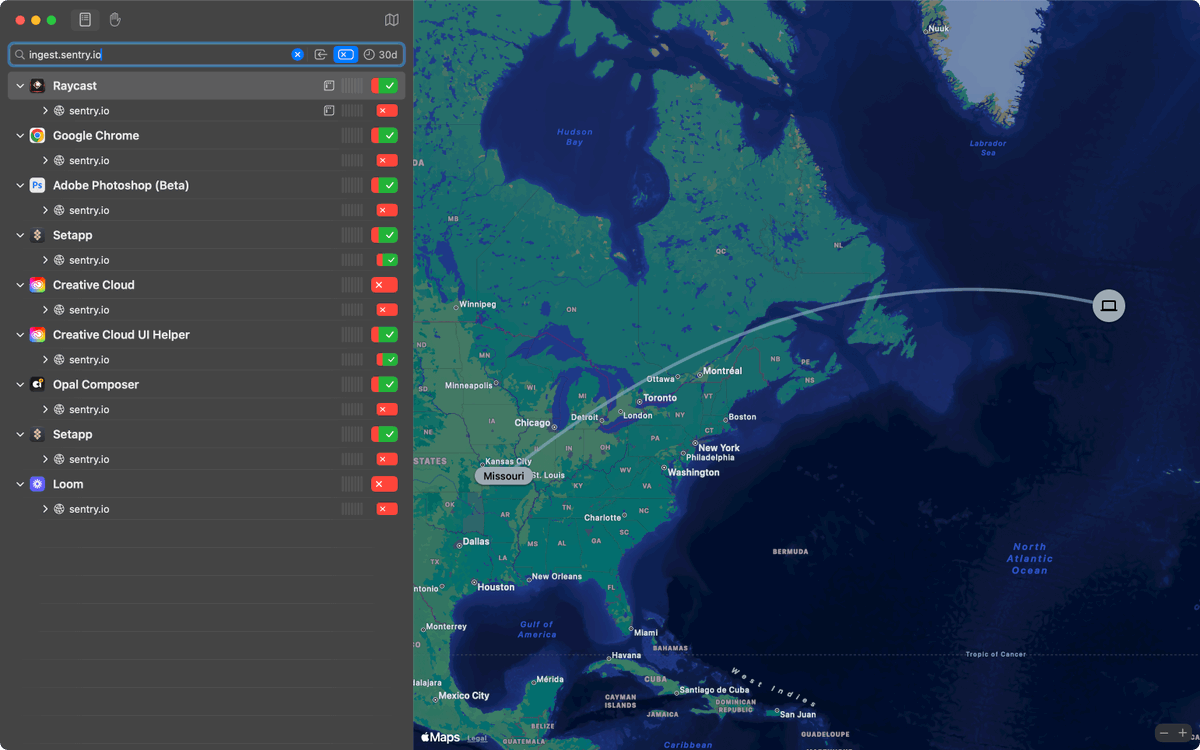Select the Google Chrome connection row
This screenshot has width=1200, height=750.
pyautogui.click(x=206, y=136)
